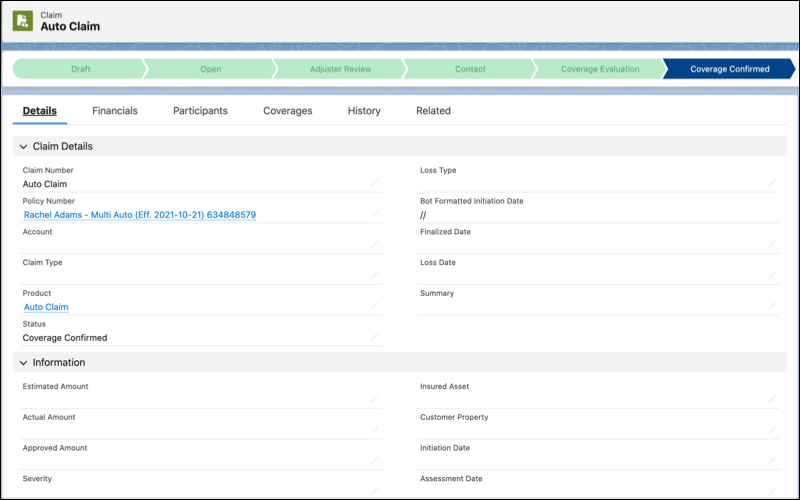Click the green Claim record icon
The width and height of the screenshot is (800, 500).
pos(22,21)
